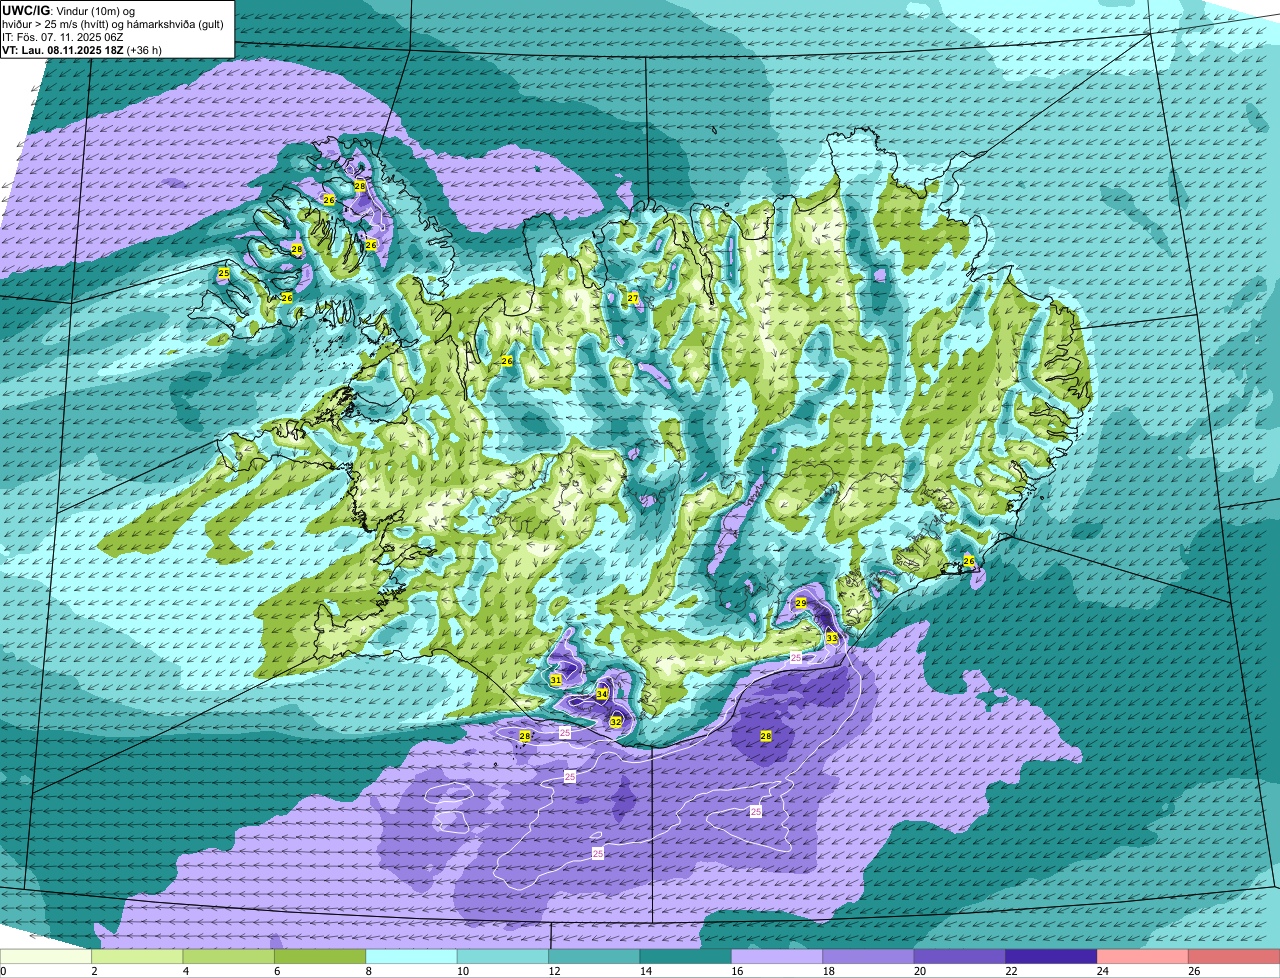1280x978 pixels.
Task: Click the 18–20 m/s medium purple legend swatch
Action: (869, 957)
